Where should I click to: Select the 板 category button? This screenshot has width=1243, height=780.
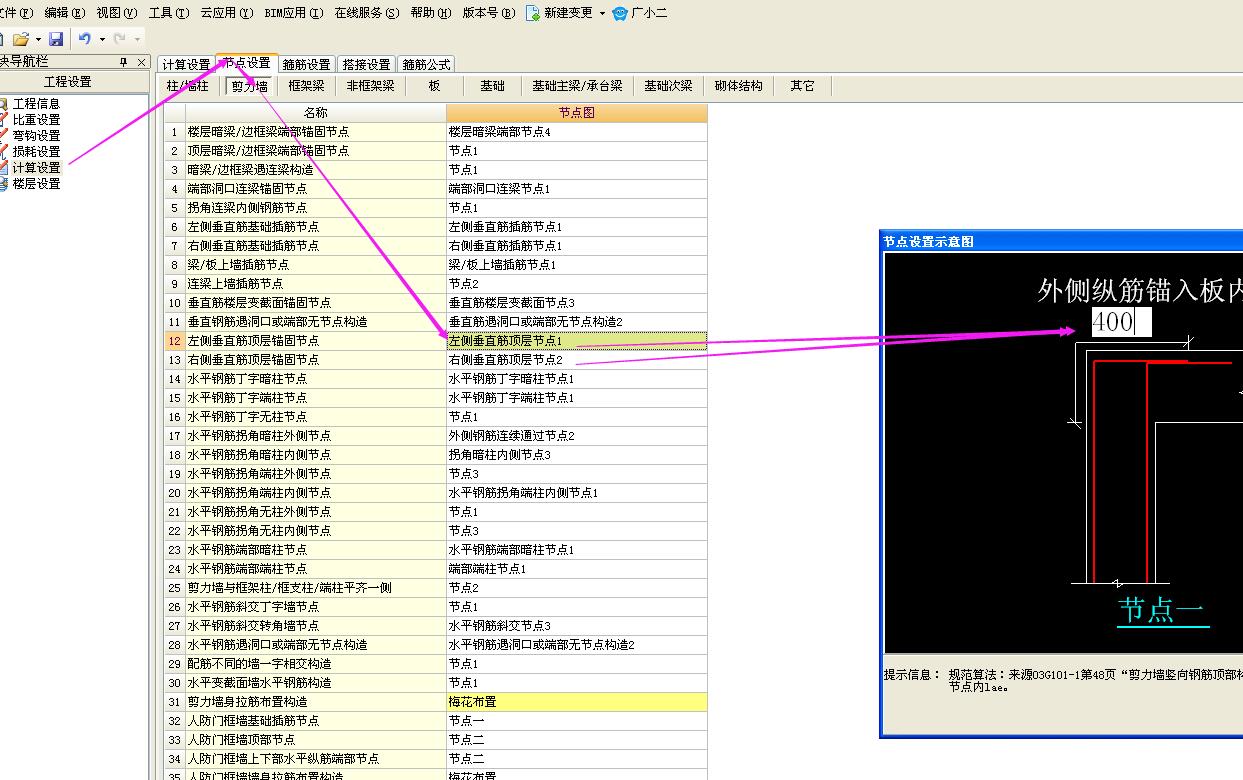tap(434, 86)
